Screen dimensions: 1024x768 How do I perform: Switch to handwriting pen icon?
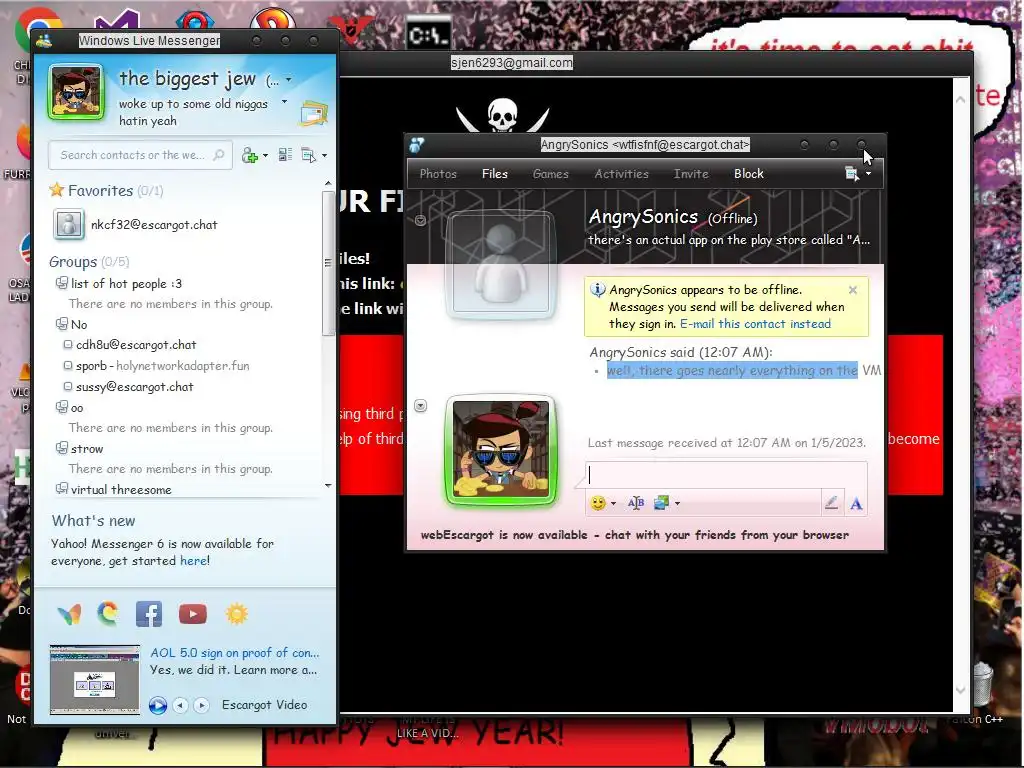[831, 503]
